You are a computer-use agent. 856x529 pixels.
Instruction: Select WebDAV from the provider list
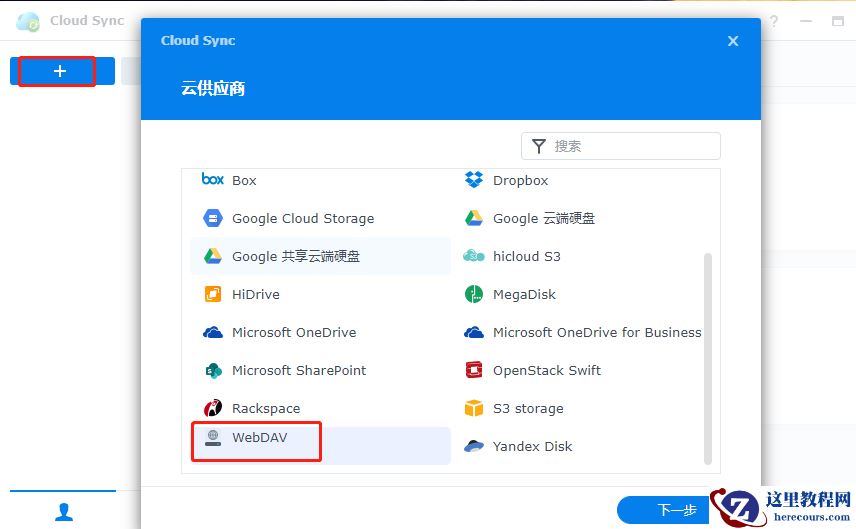[x=259, y=438]
